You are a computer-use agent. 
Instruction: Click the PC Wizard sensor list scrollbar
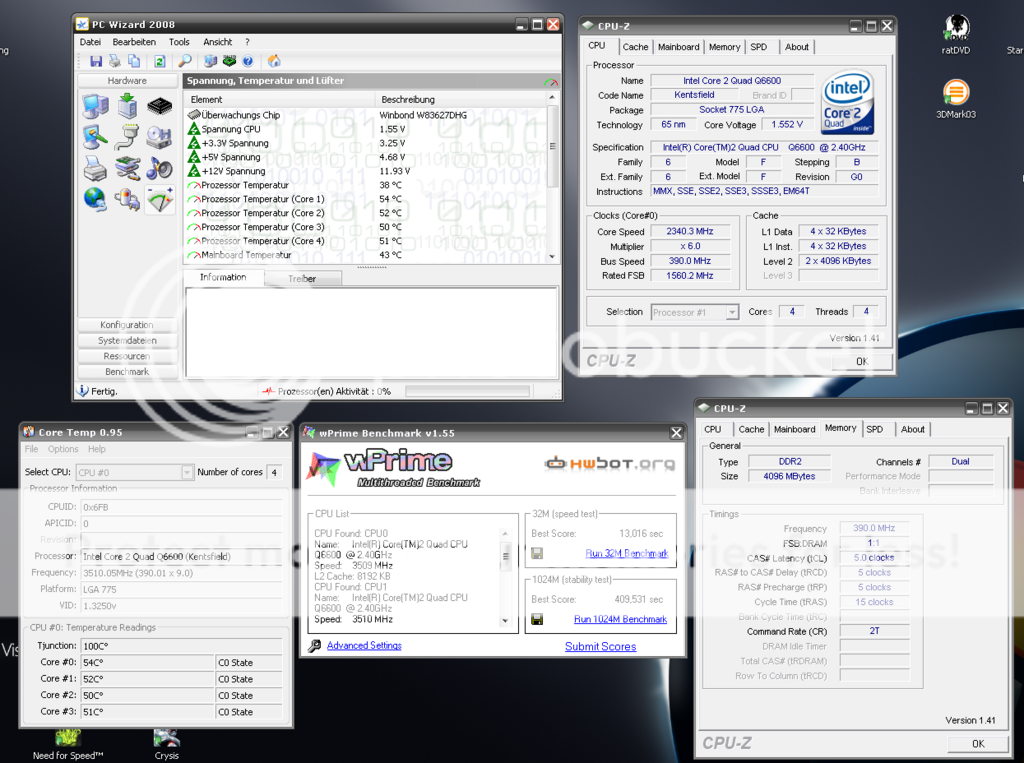[x=552, y=177]
